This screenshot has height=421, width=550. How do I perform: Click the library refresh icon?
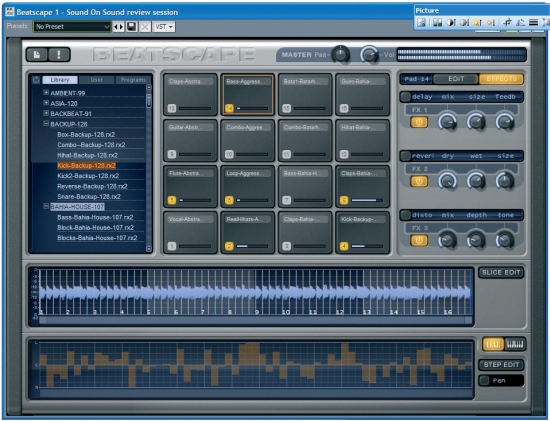click(x=36, y=80)
